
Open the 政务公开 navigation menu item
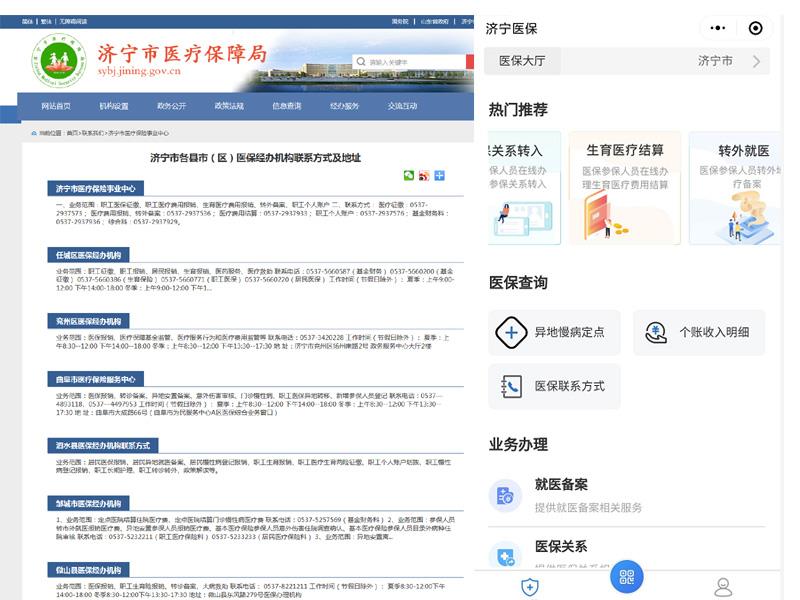[x=171, y=106]
